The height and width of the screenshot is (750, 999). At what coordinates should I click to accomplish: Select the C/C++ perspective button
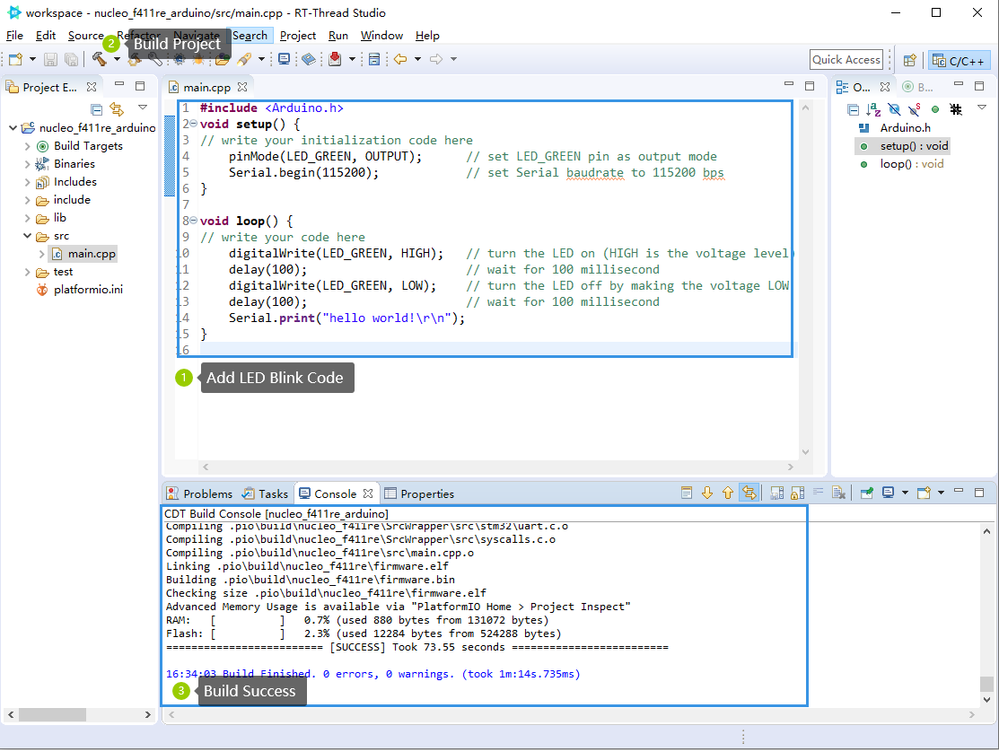click(959, 61)
